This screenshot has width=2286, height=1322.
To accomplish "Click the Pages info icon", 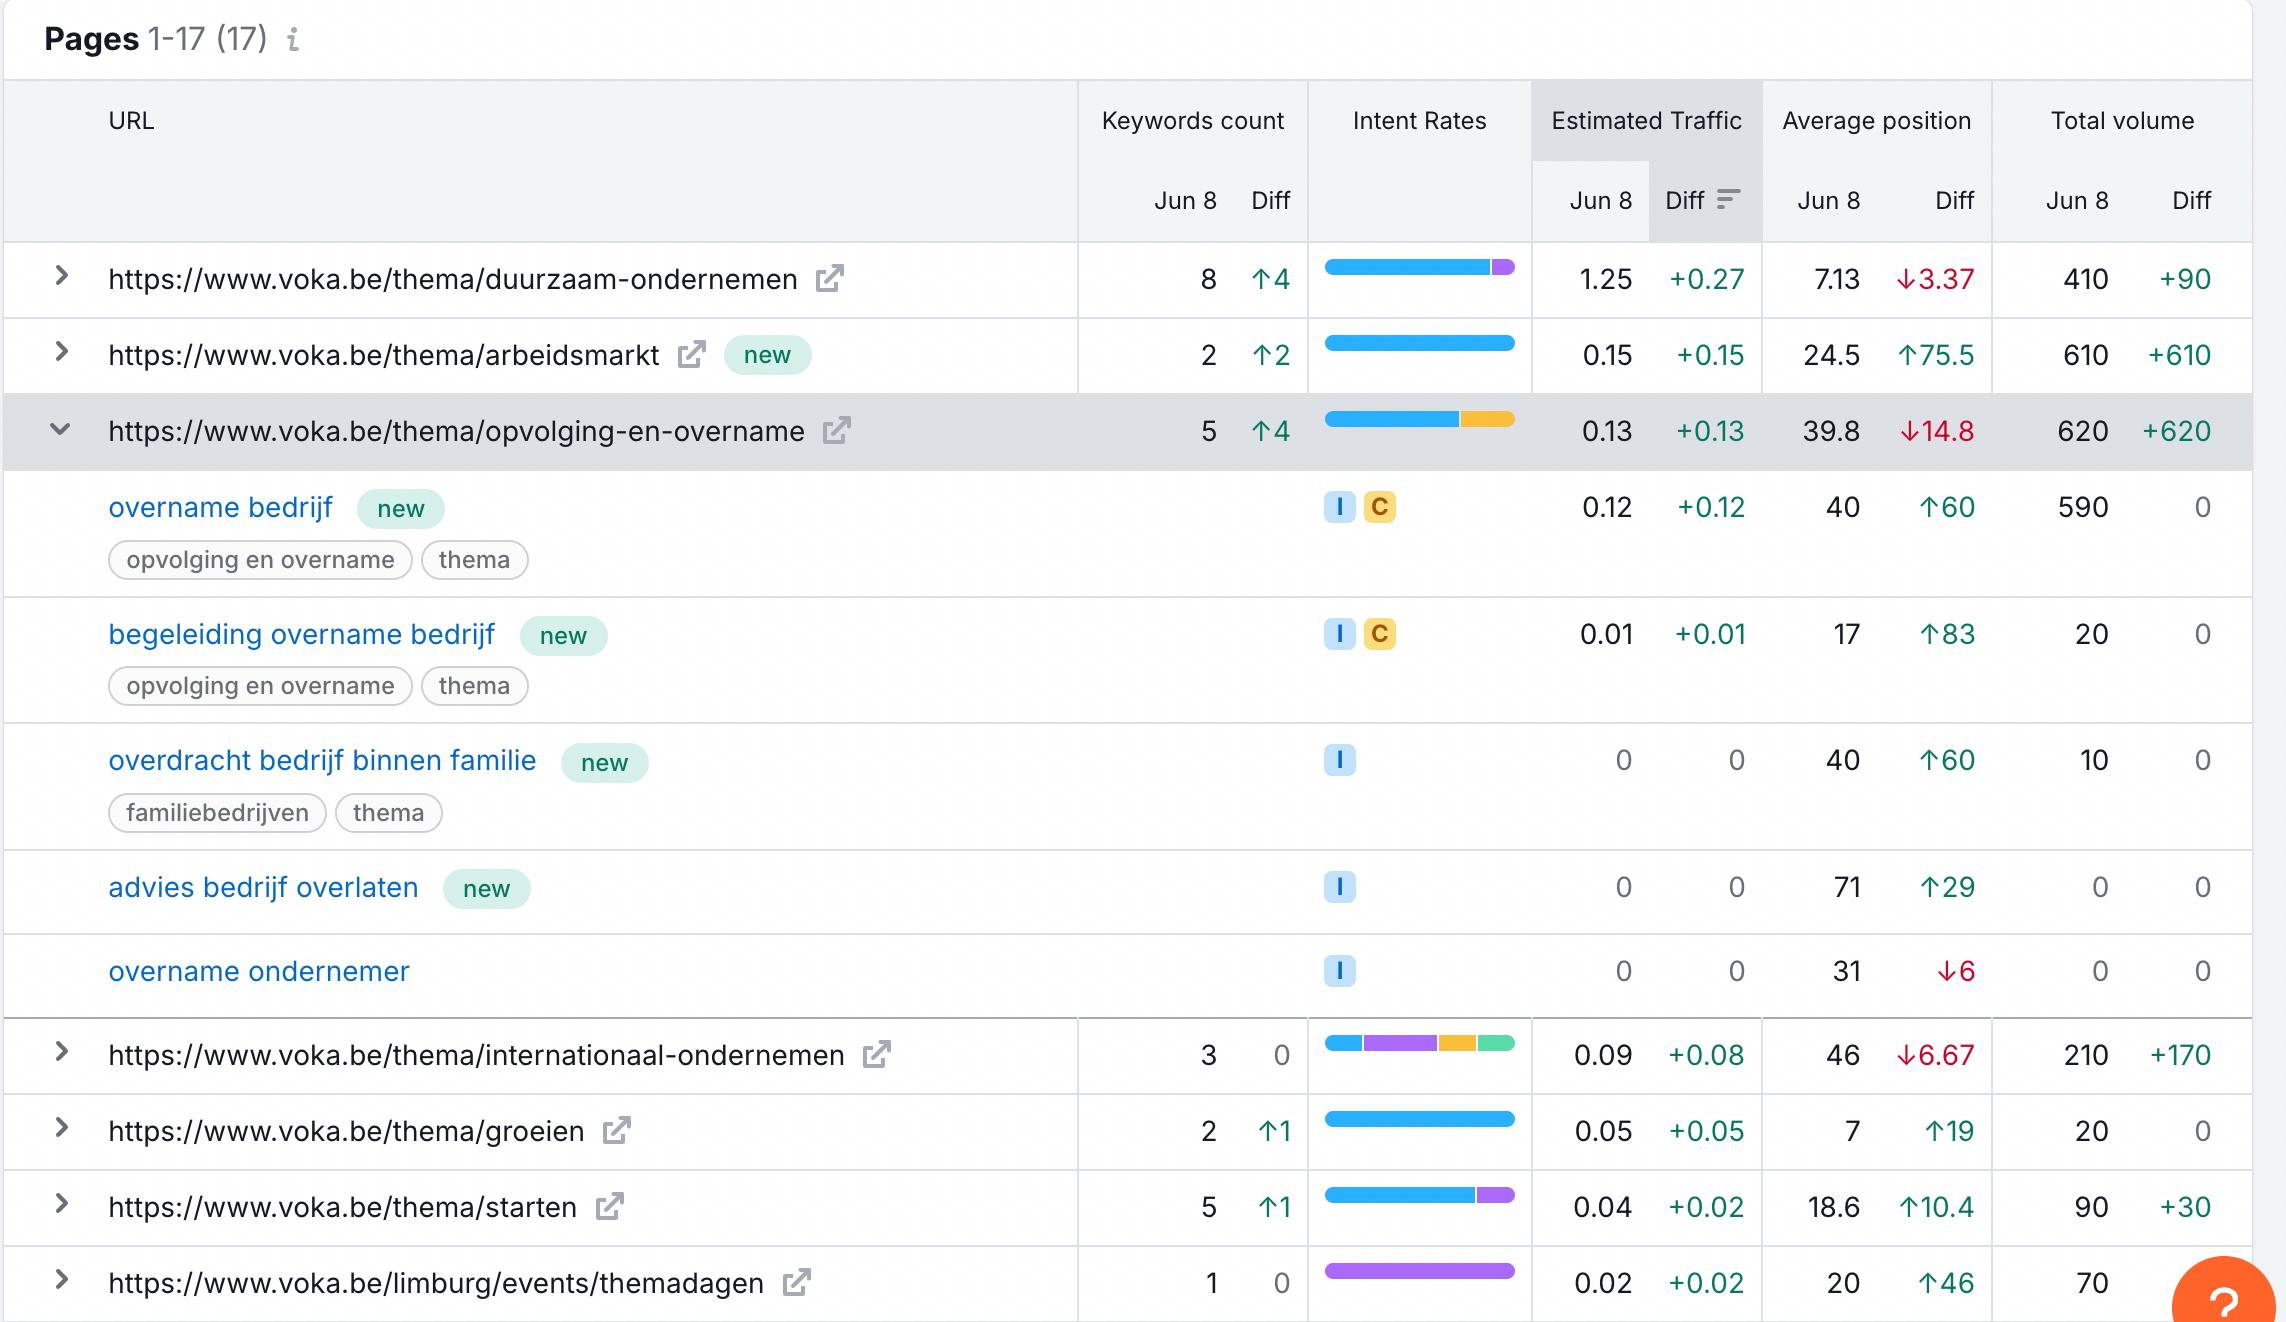I will pos(293,40).
